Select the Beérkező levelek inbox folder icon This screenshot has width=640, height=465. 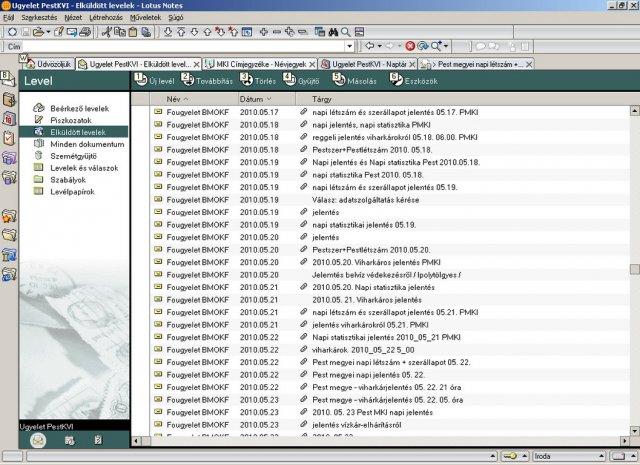click(39, 107)
